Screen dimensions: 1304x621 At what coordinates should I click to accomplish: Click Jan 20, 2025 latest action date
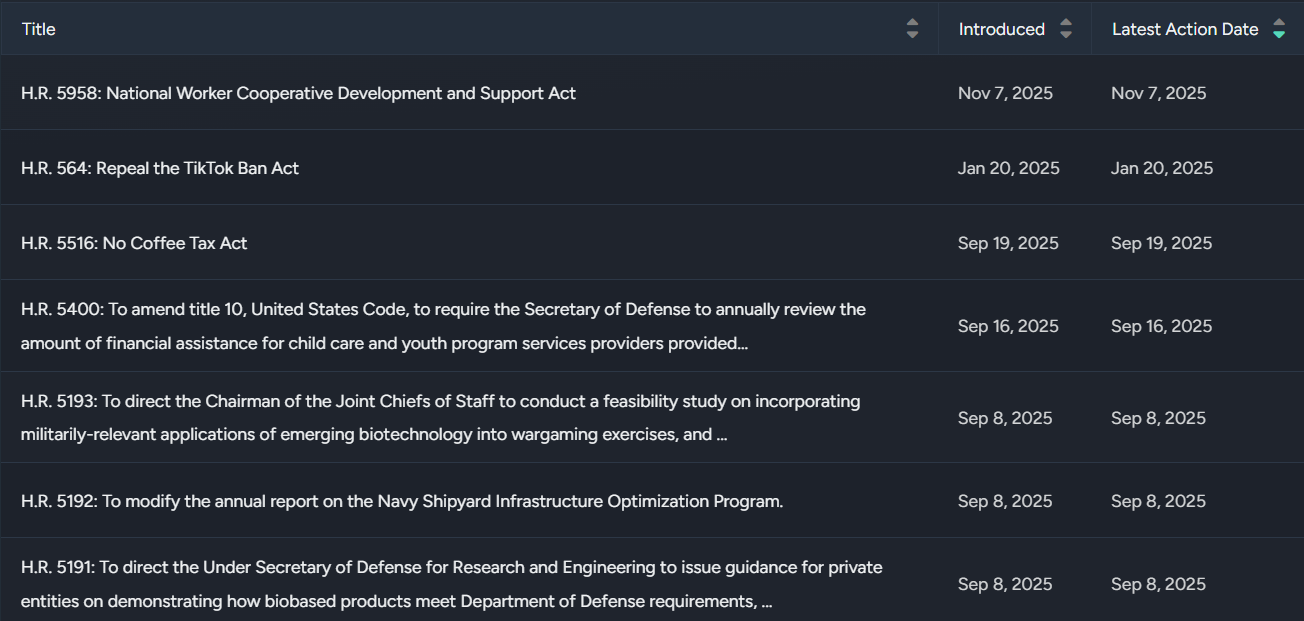click(1161, 168)
